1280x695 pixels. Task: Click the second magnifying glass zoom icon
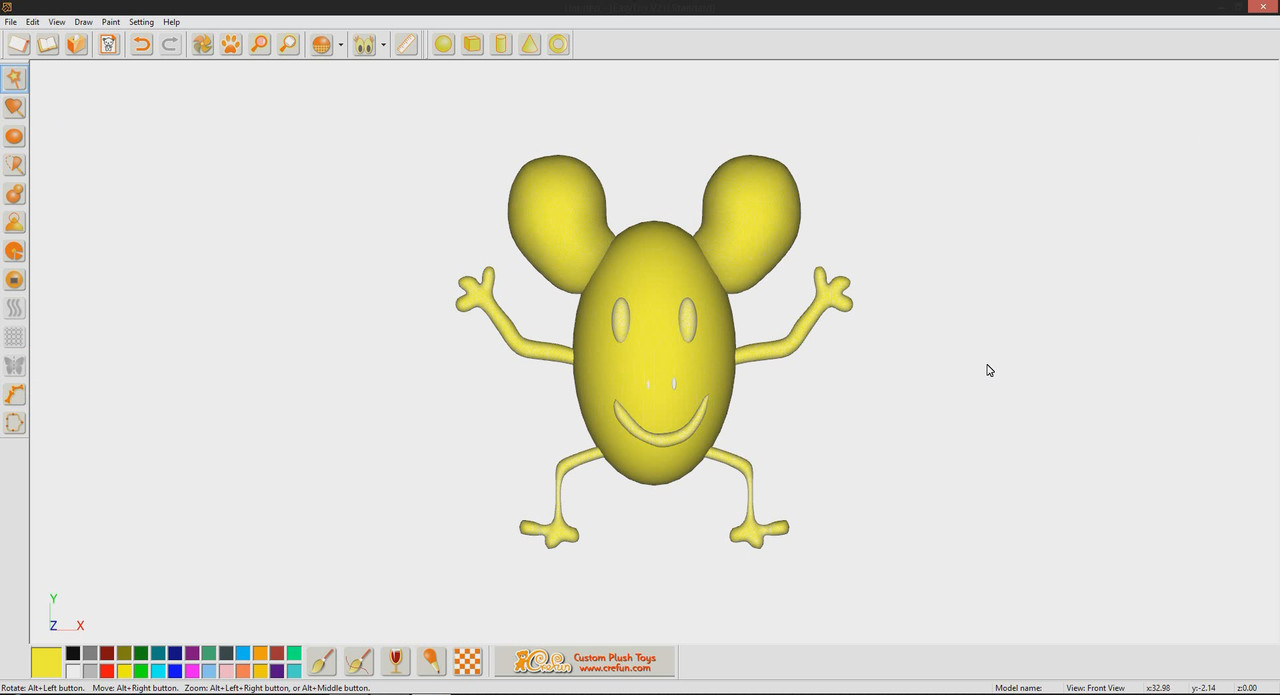(x=289, y=44)
